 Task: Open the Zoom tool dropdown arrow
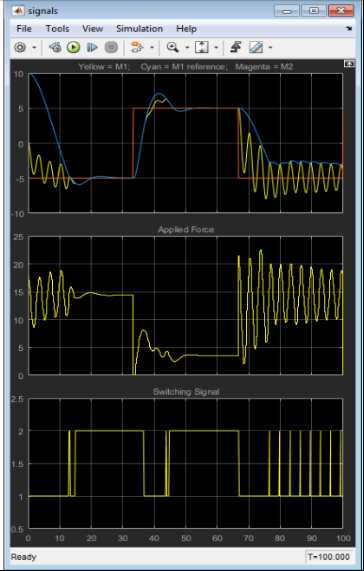[187, 47]
